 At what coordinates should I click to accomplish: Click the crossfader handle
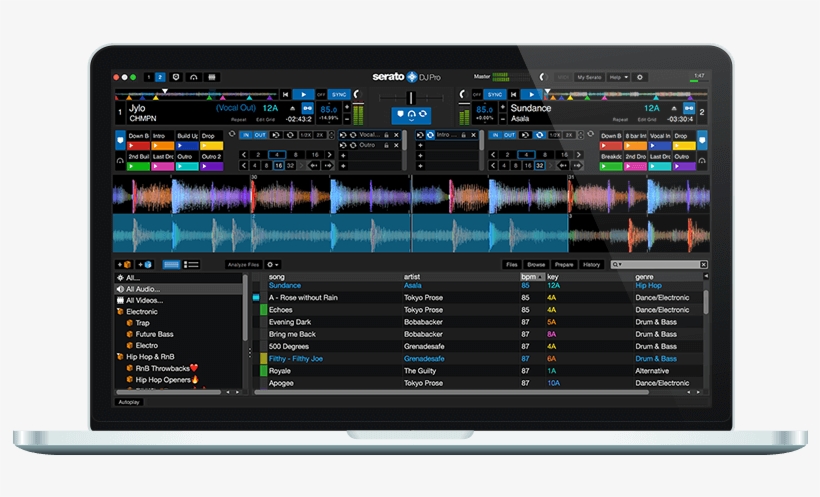click(411, 98)
